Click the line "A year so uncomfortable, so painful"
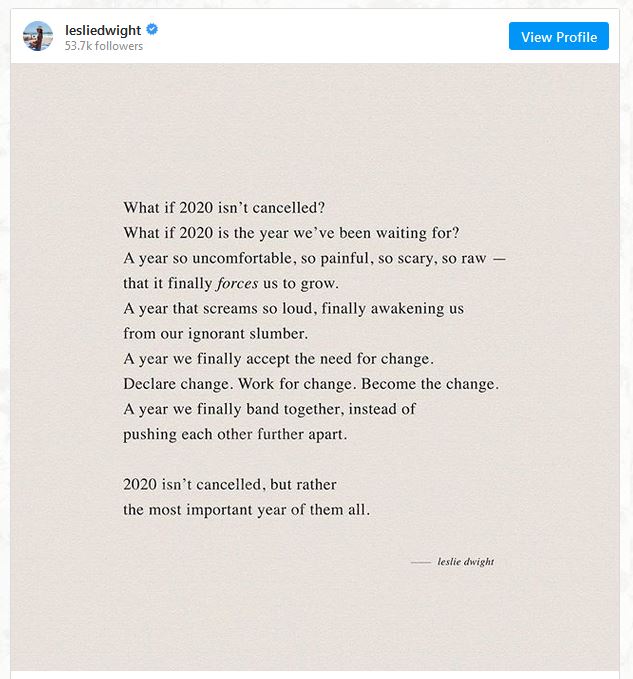Image resolution: width=633 pixels, height=679 pixels. 314,258
